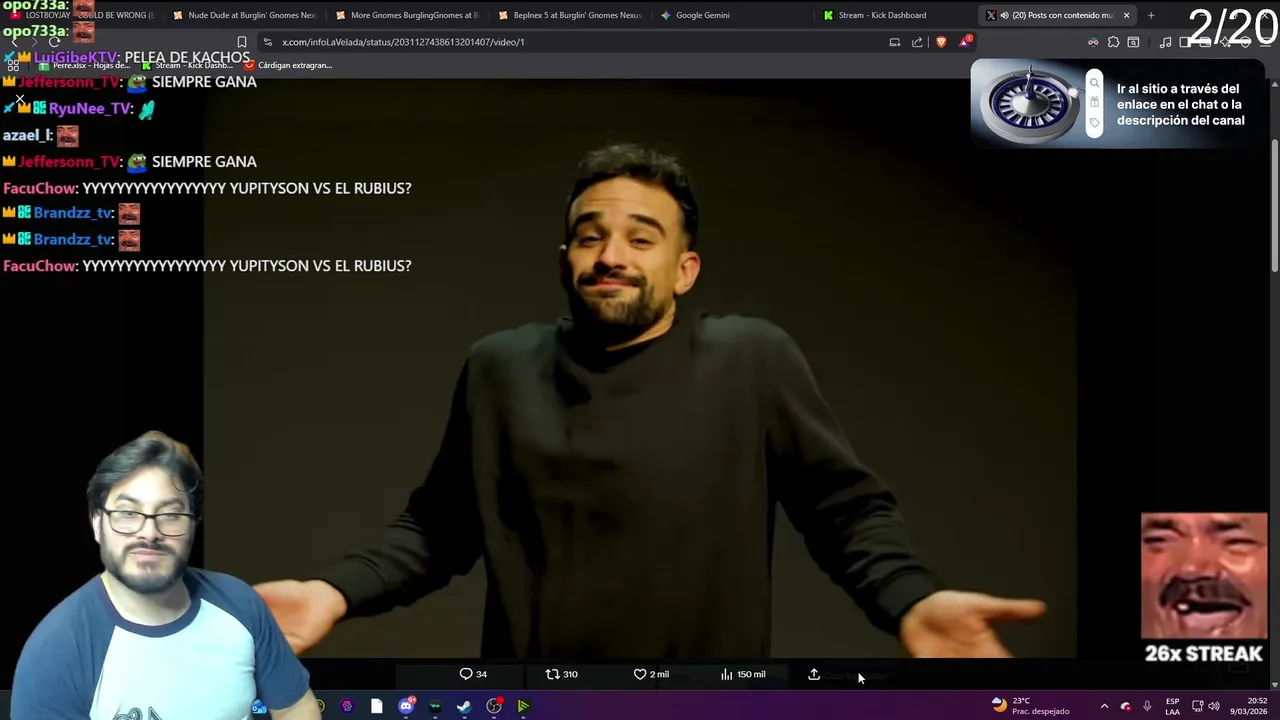Image resolution: width=1280 pixels, height=720 pixels.
Task: Like the post showing 2 mil
Action: pyautogui.click(x=651, y=674)
